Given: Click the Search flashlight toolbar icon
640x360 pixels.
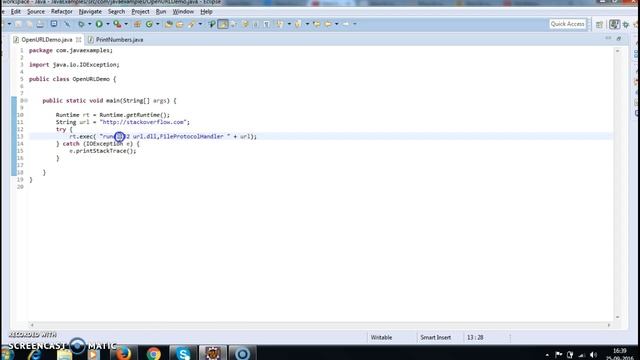Looking at the screenshot, I should click(191, 24).
